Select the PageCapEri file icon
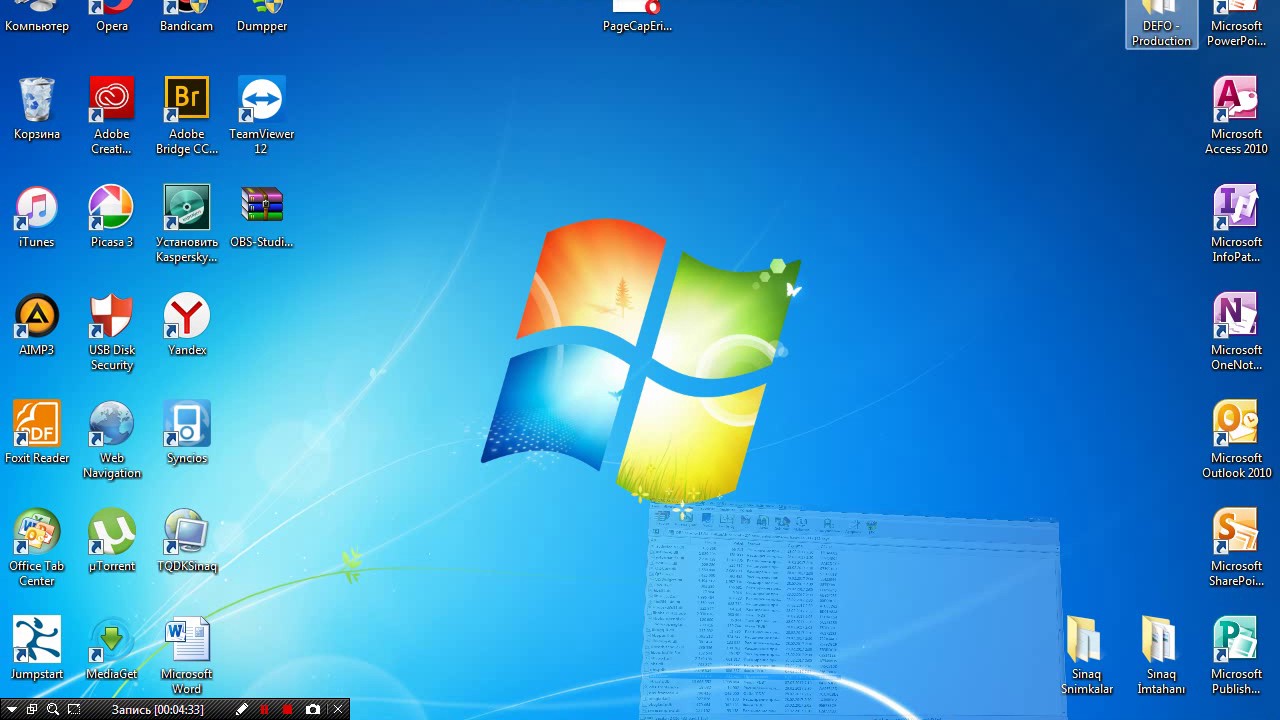The image size is (1280, 720). coord(637,17)
